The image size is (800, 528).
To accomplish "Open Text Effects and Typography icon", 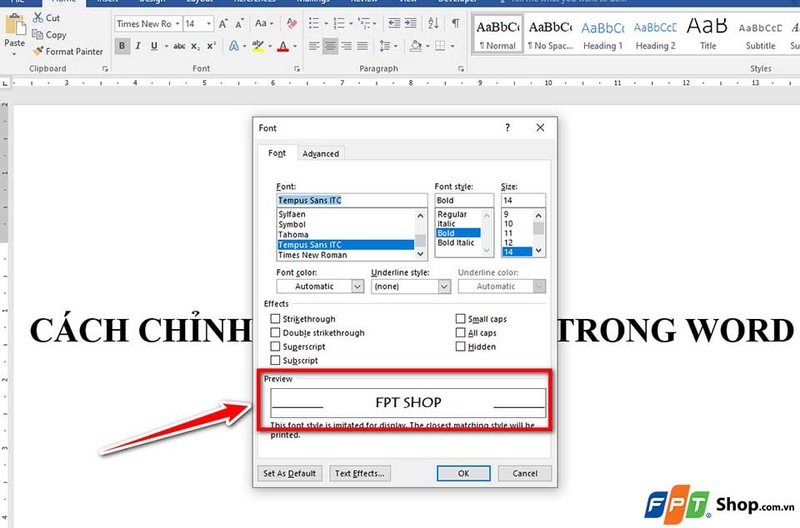I will pos(234,46).
